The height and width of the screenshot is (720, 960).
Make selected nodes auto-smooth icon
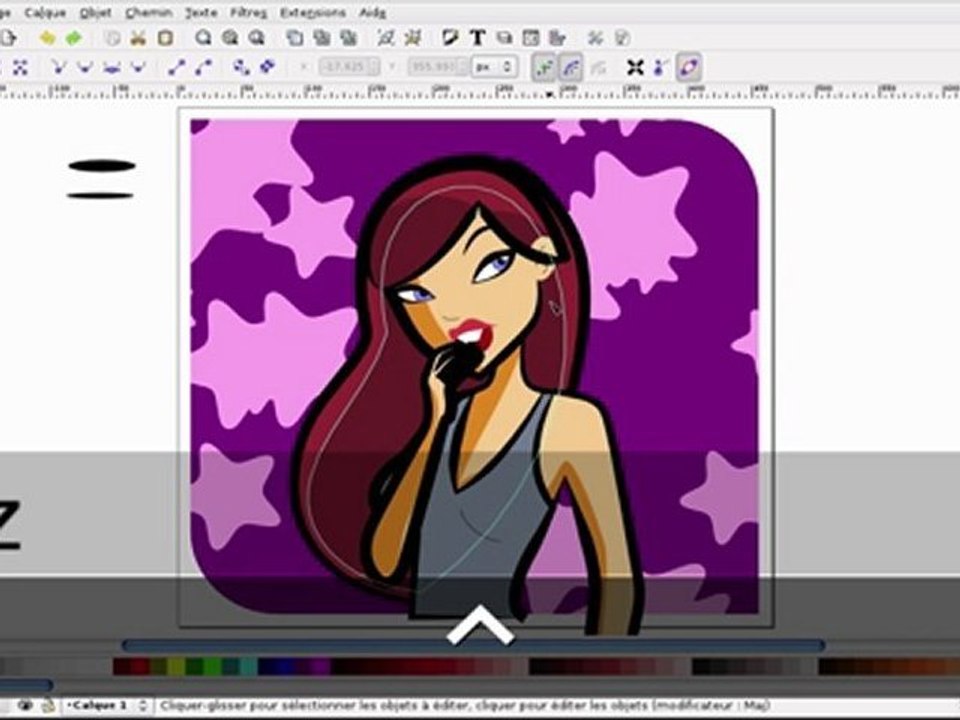pos(138,67)
